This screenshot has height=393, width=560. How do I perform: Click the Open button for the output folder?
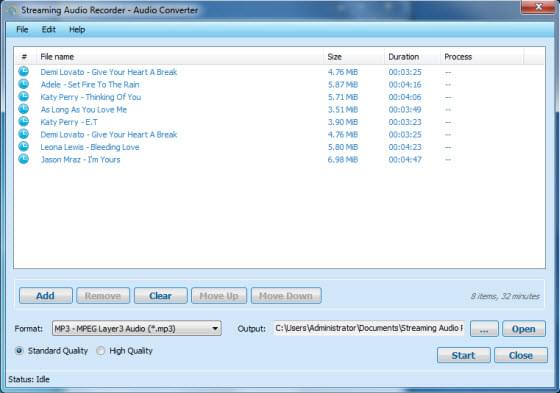pyautogui.click(x=524, y=329)
